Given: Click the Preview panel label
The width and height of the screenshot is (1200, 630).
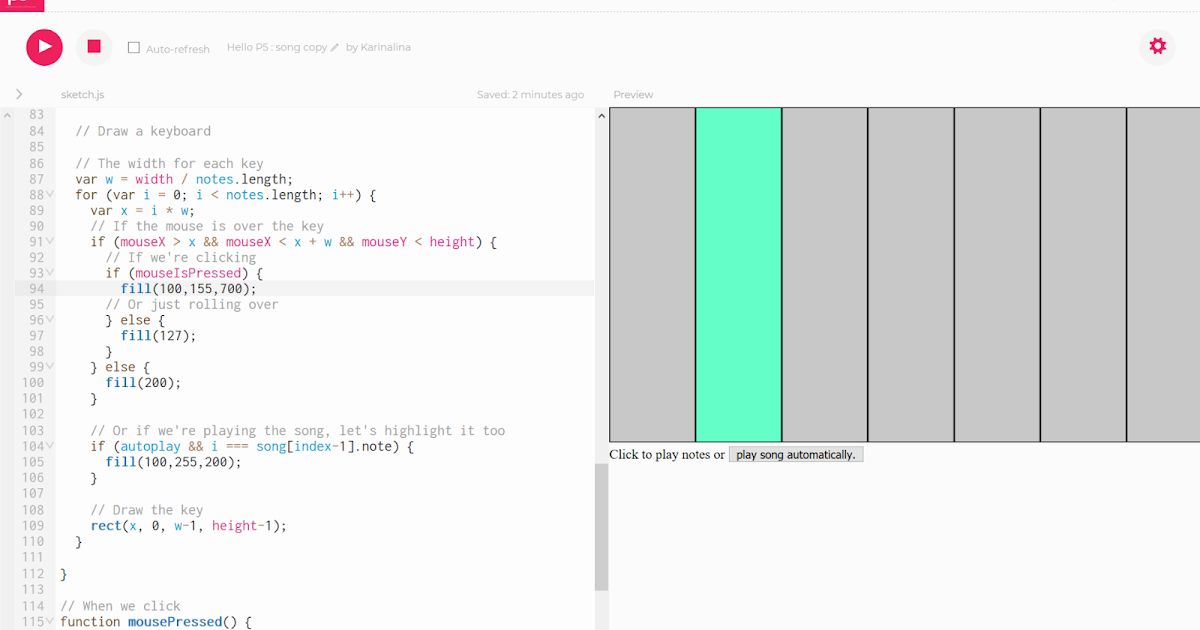Looking at the screenshot, I should click(633, 94).
